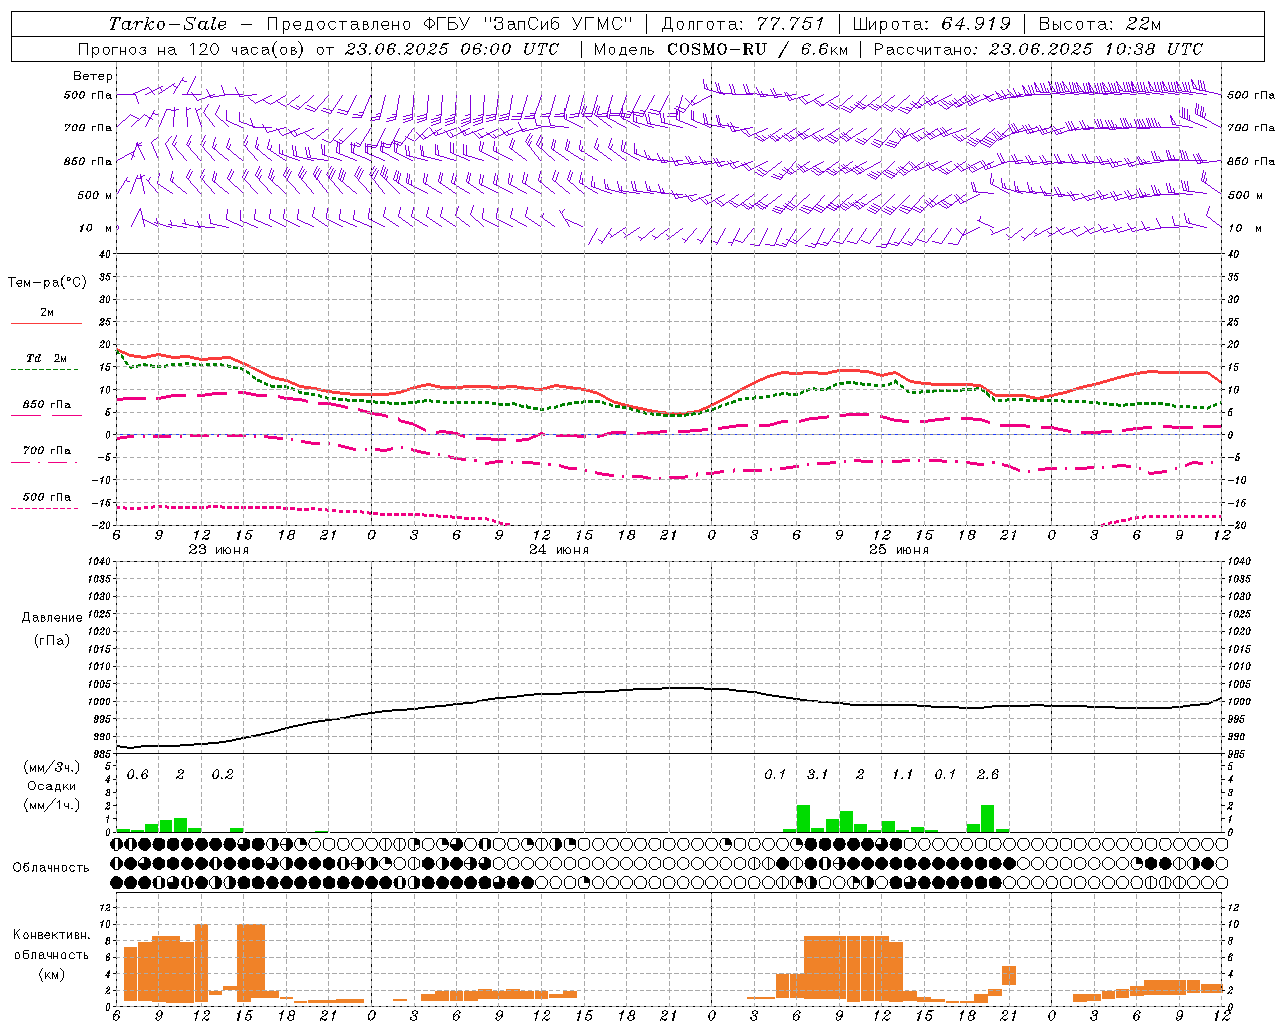Click the '2.6' three-hour precipitation value
Image resolution: width=1280 pixels, height=1024 pixels.
click(988, 775)
